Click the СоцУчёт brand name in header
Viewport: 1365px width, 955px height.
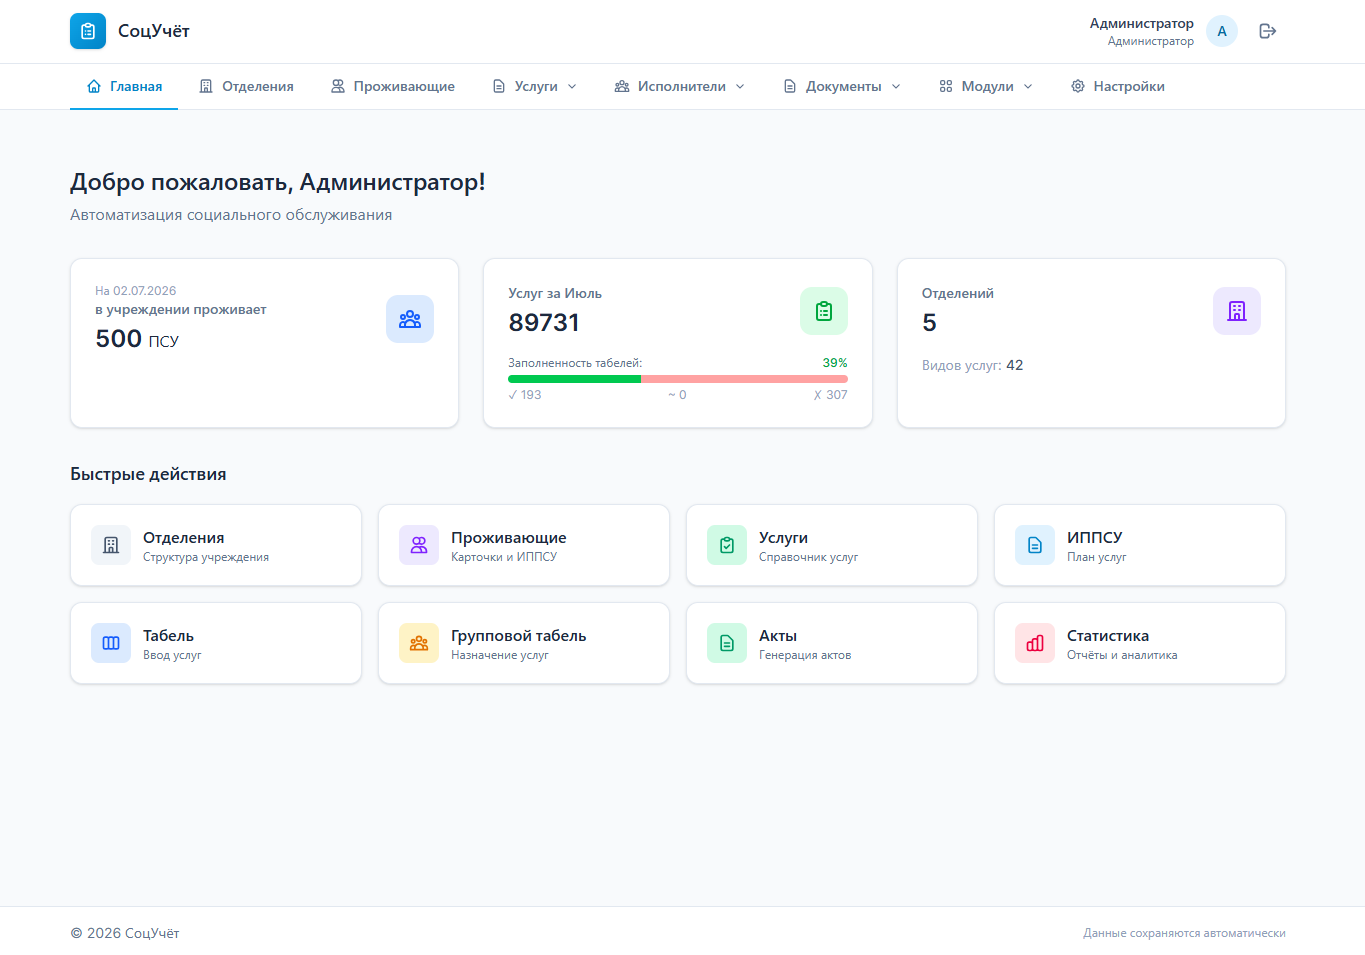coord(154,31)
